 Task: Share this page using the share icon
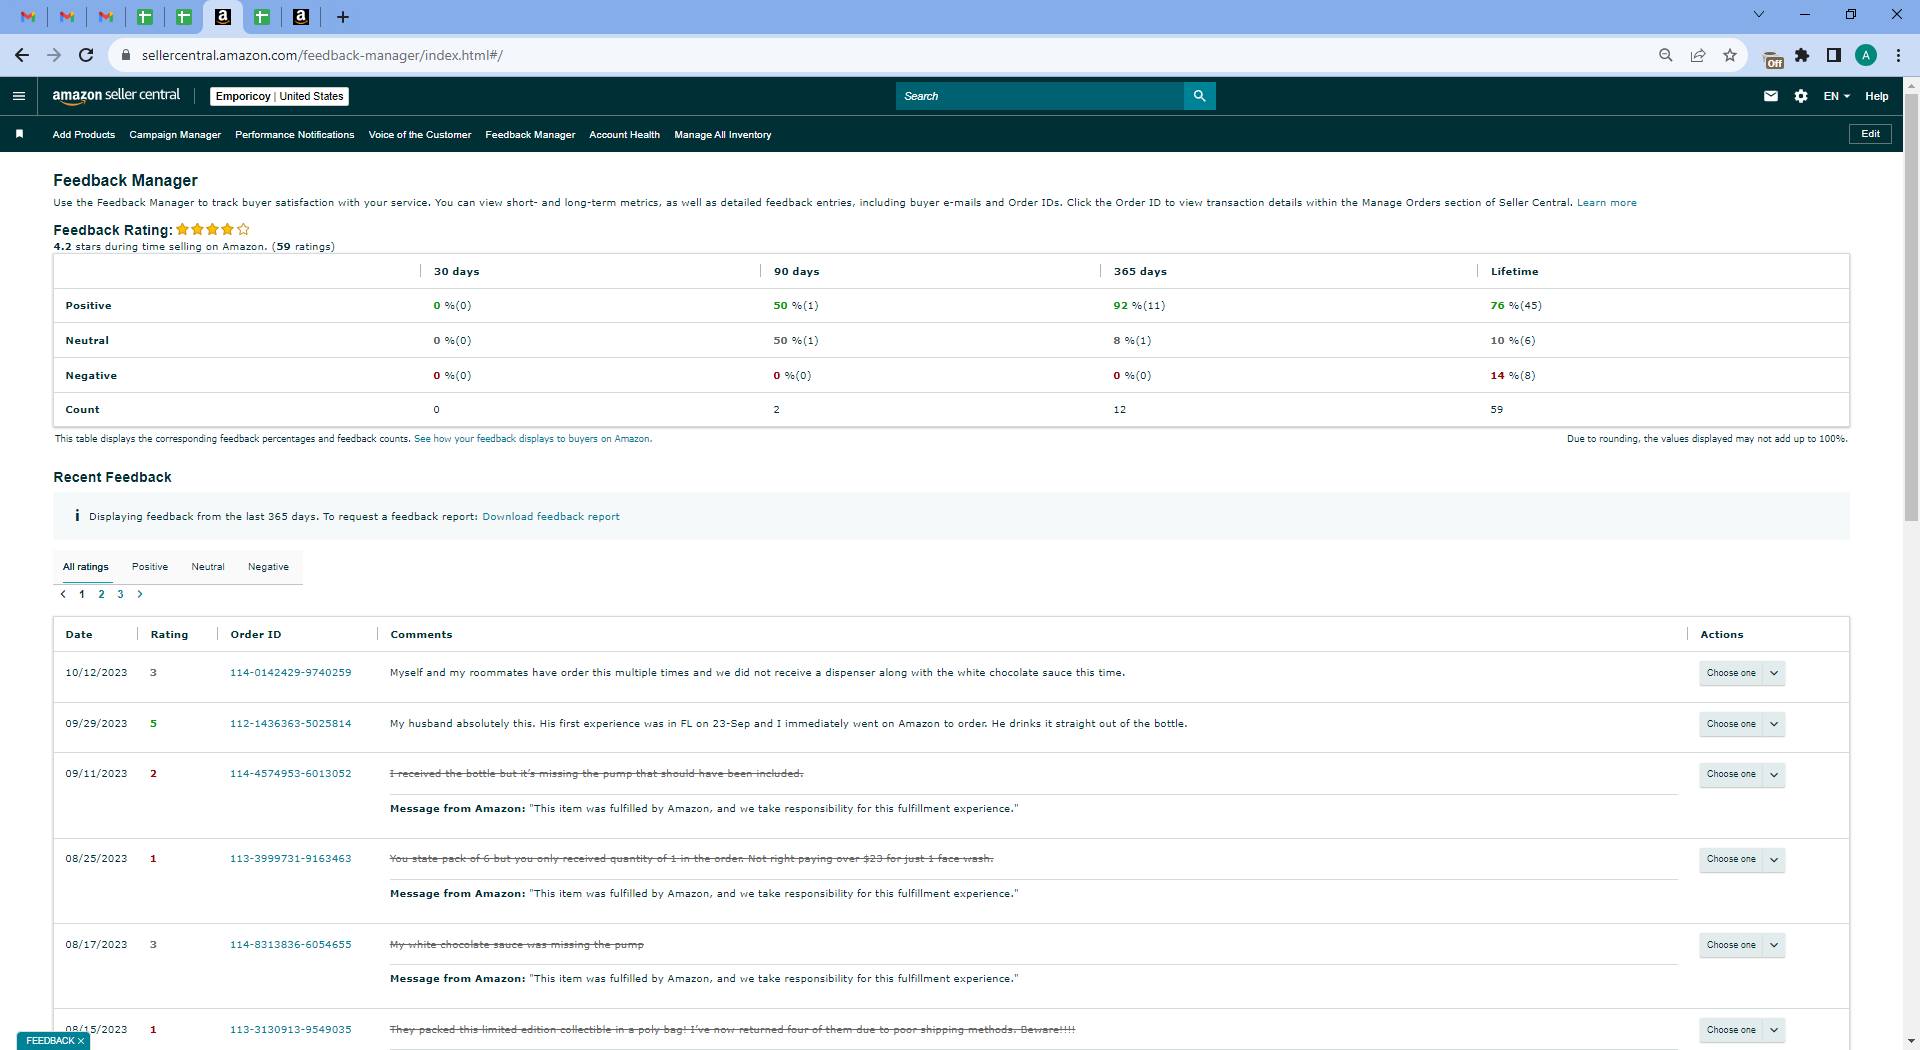(1698, 55)
